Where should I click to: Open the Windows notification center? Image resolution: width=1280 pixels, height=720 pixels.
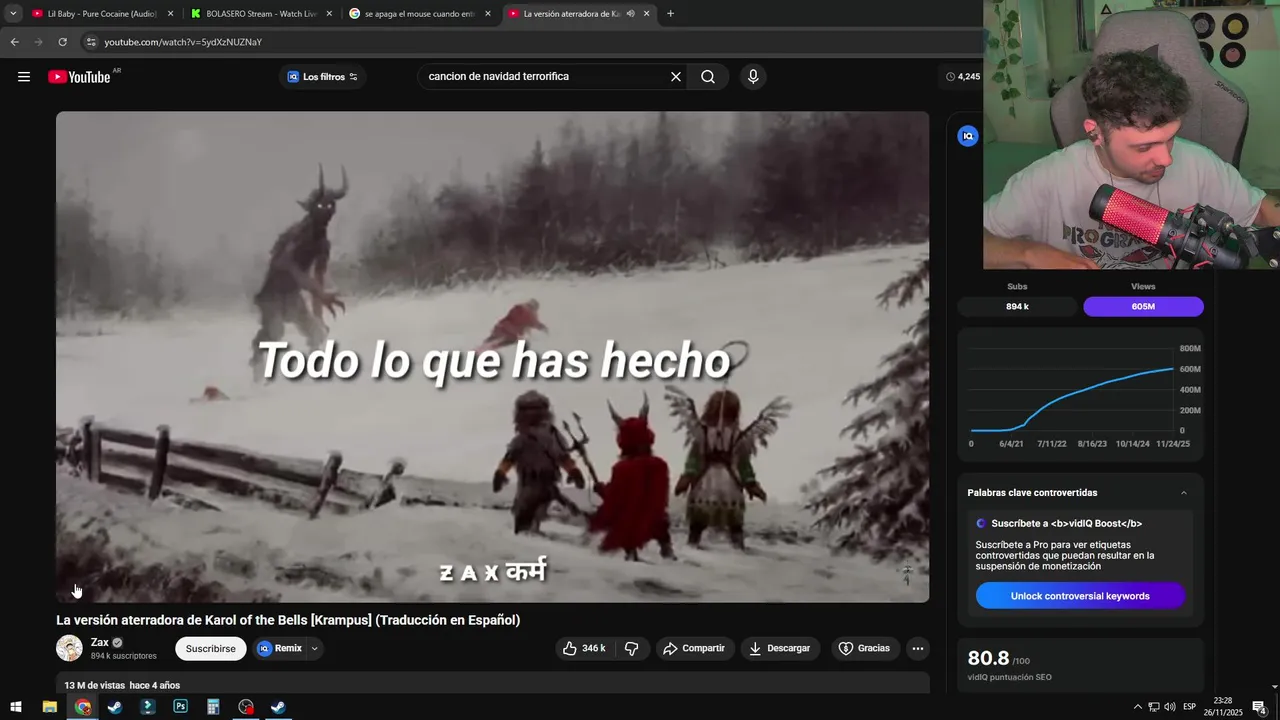coord(1260,707)
